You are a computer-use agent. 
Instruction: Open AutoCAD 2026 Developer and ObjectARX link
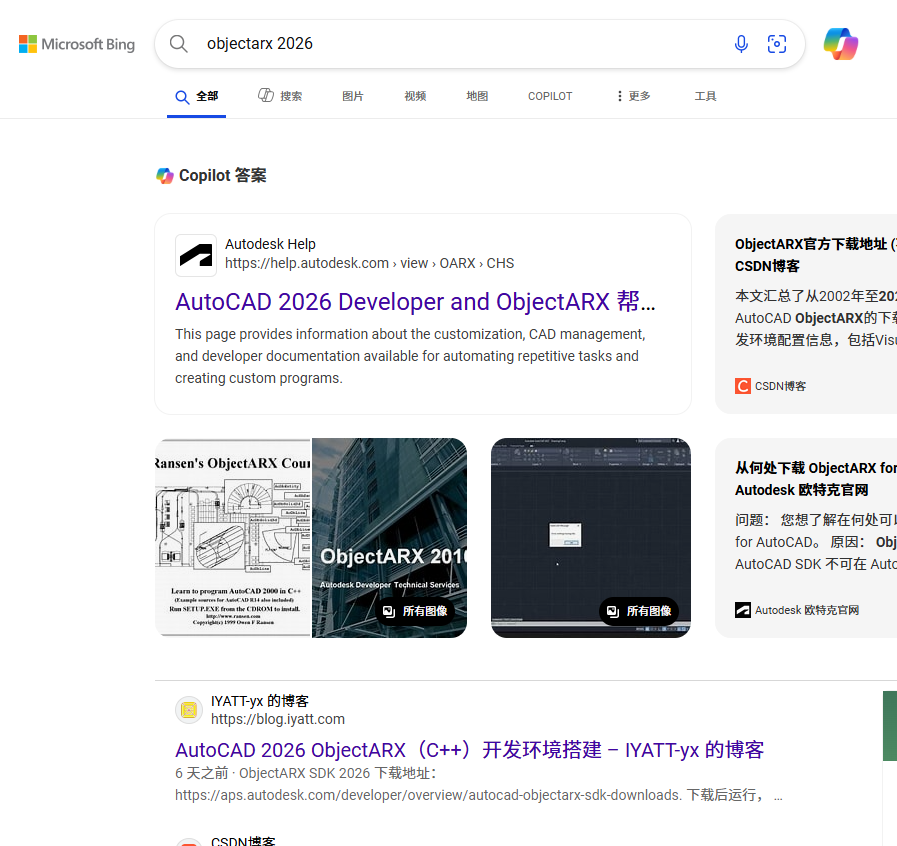click(x=415, y=302)
